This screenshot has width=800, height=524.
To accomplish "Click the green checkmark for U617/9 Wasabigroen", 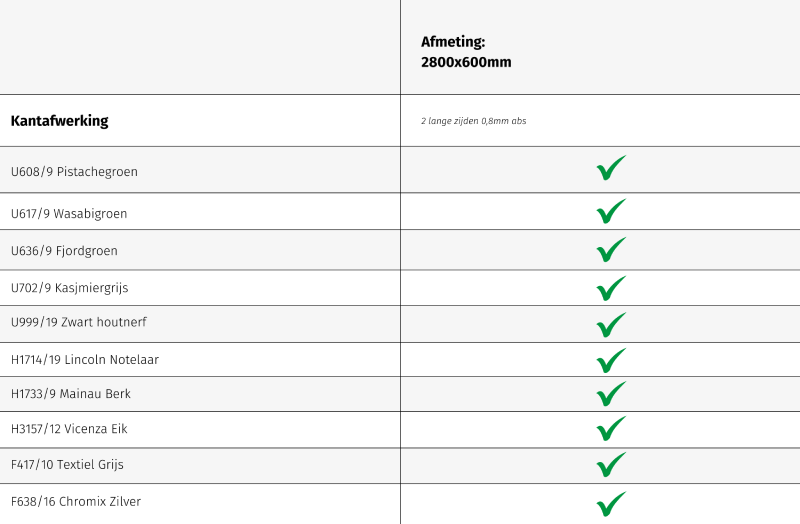I will (610, 212).
